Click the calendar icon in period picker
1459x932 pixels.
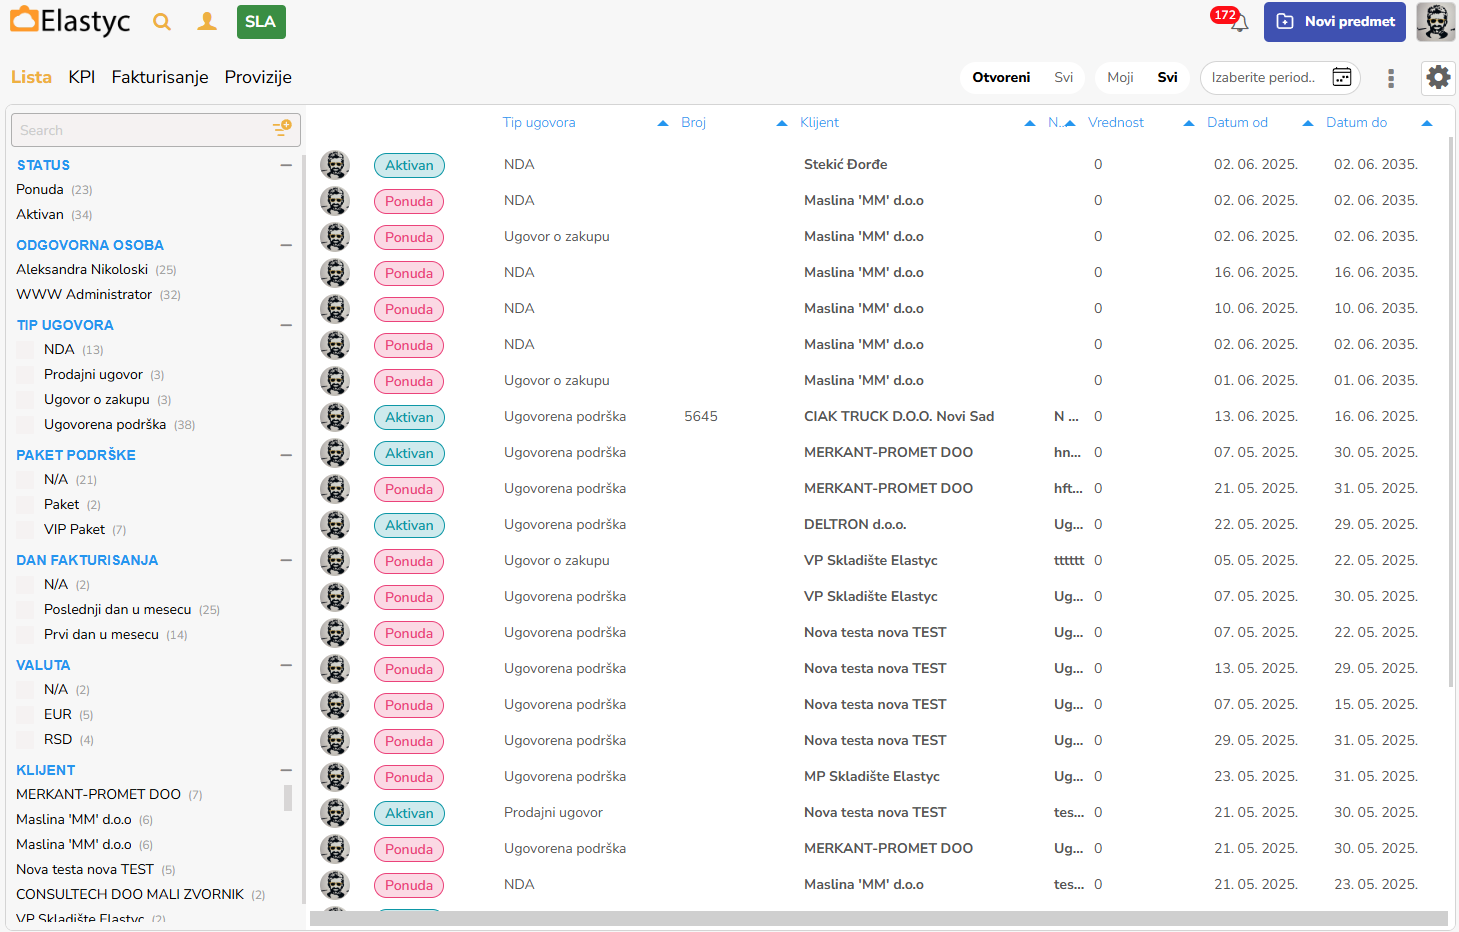point(1342,77)
